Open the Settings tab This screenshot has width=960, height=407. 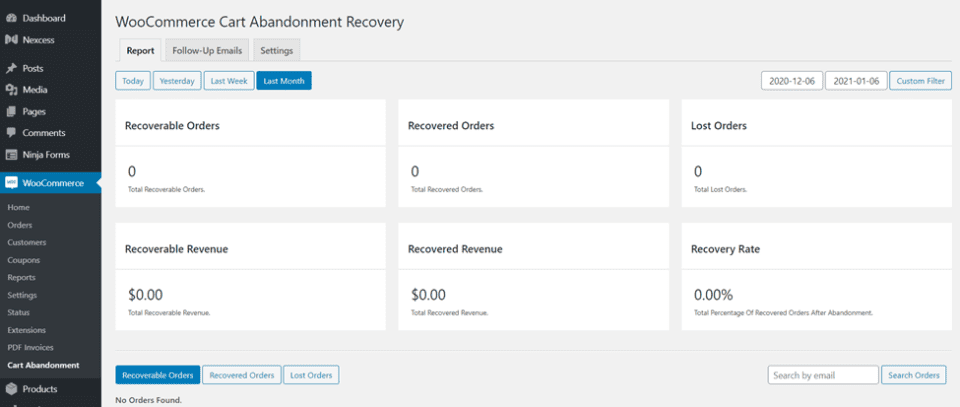point(276,50)
